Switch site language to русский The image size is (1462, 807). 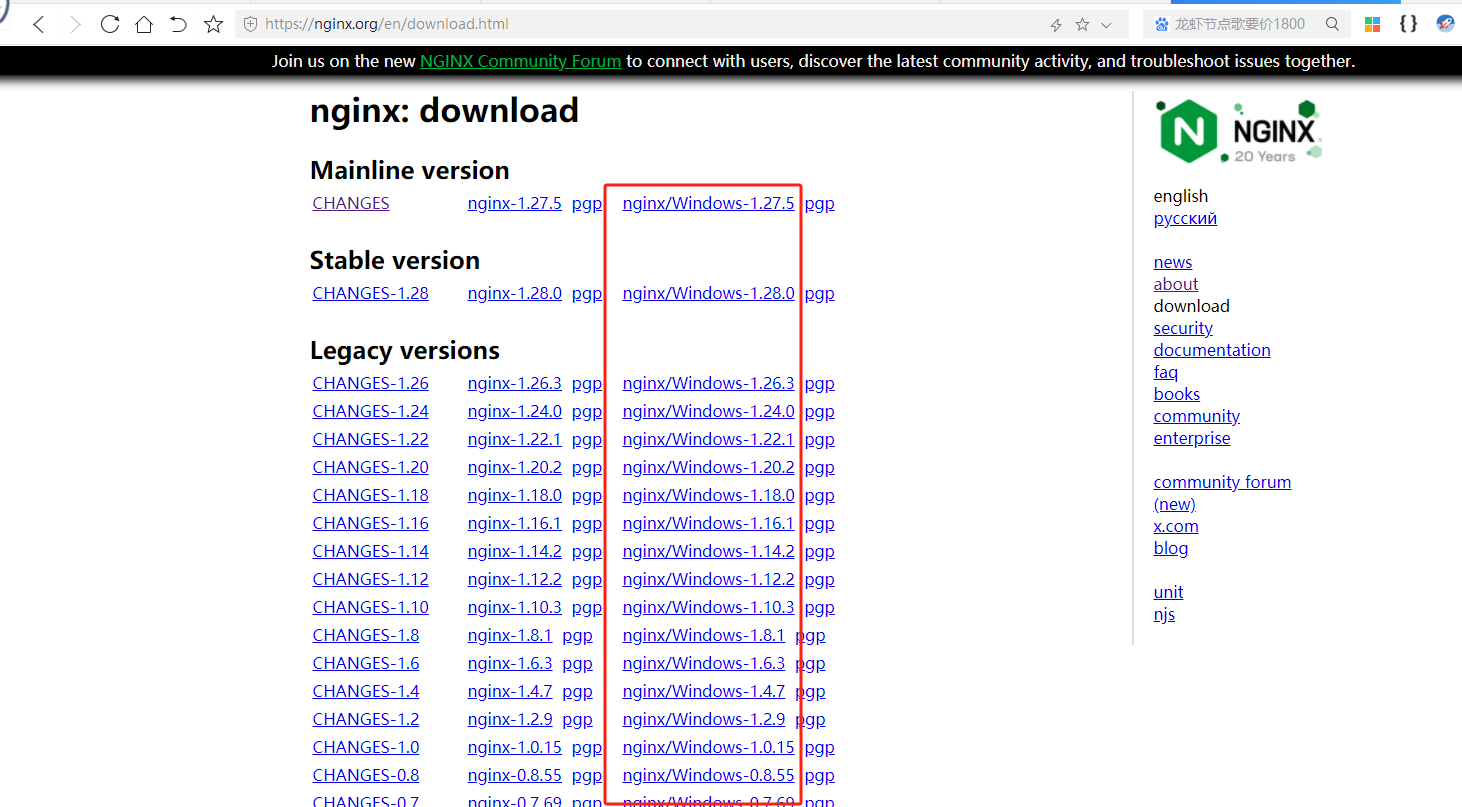click(x=1184, y=217)
